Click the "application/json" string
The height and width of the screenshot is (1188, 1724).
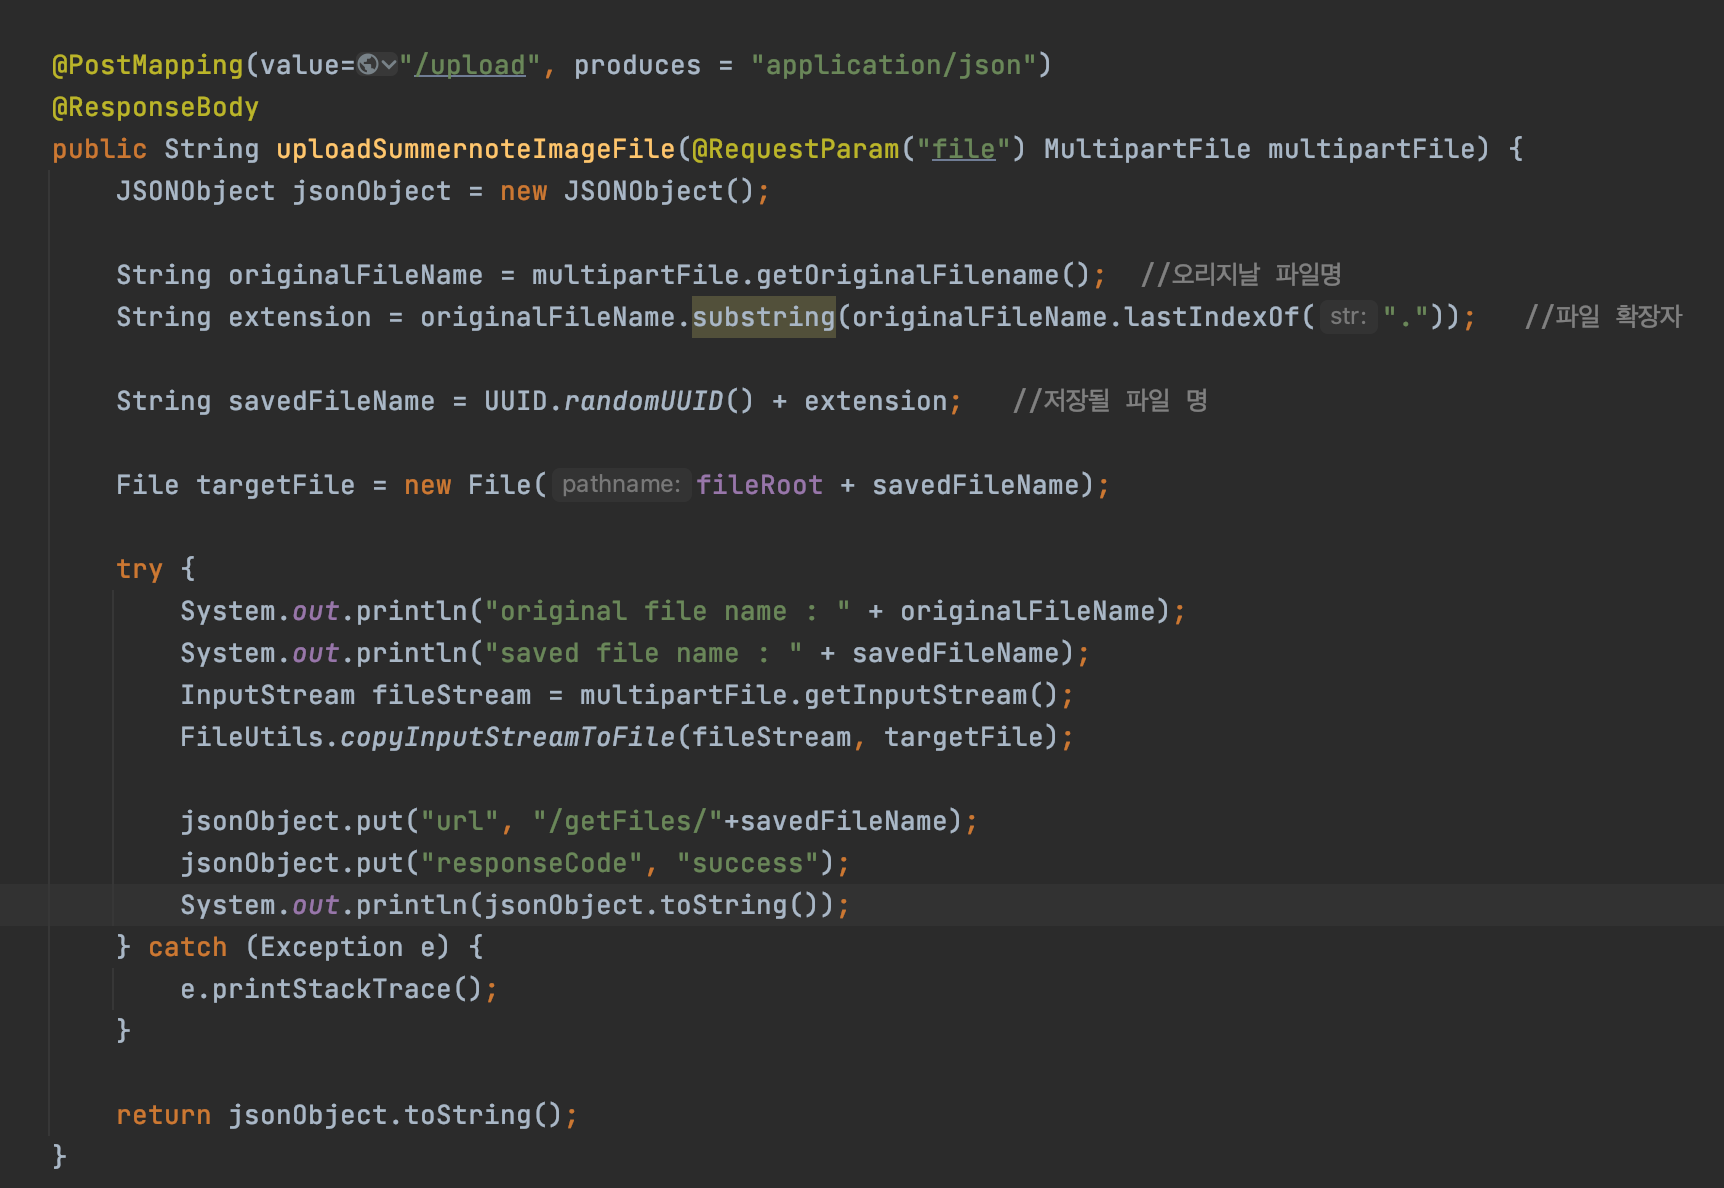[894, 65]
